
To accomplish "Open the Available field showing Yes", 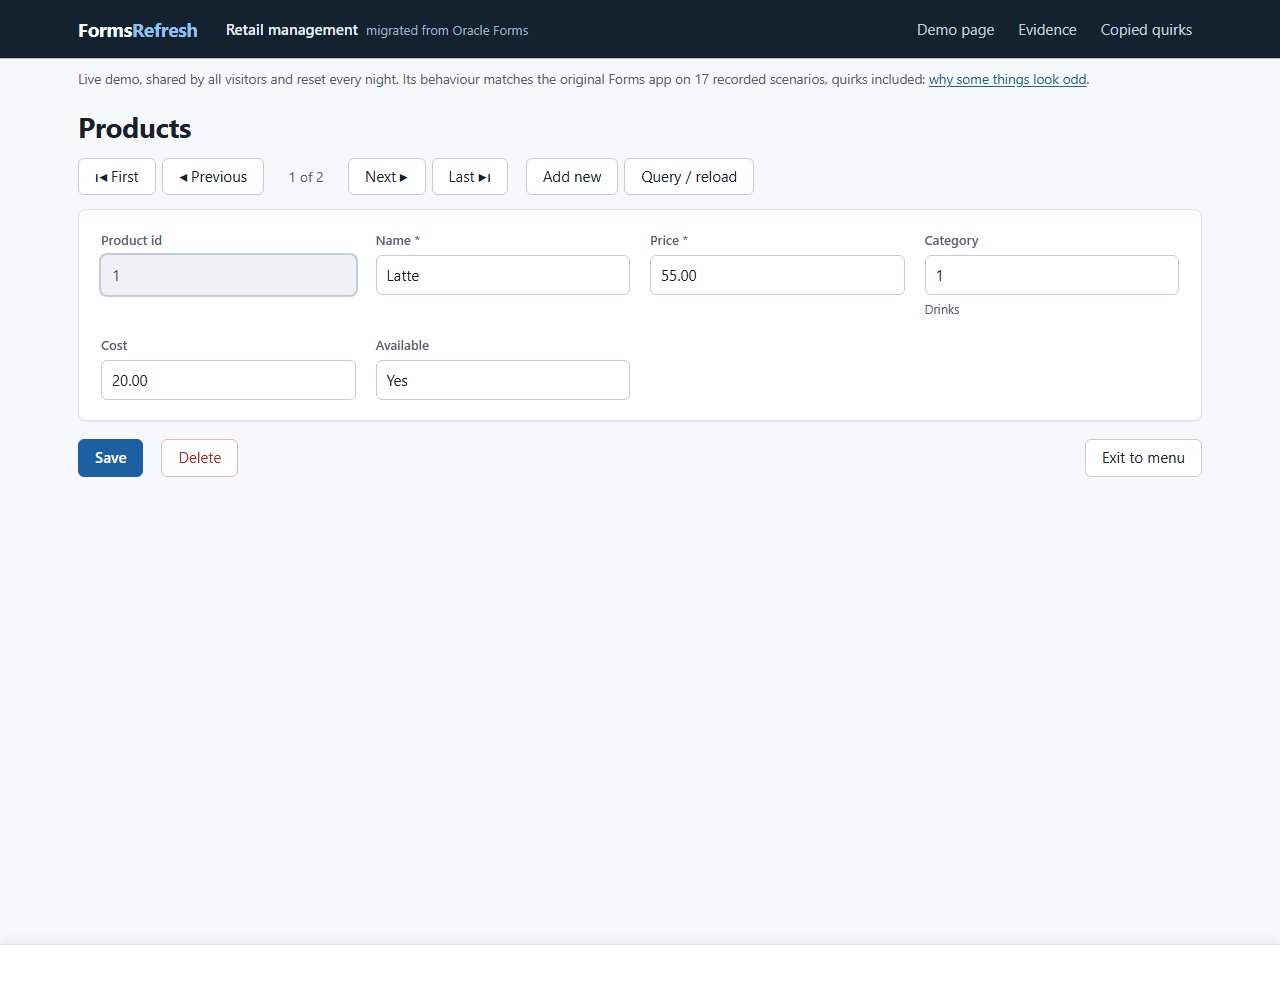I will click(503, 380).
